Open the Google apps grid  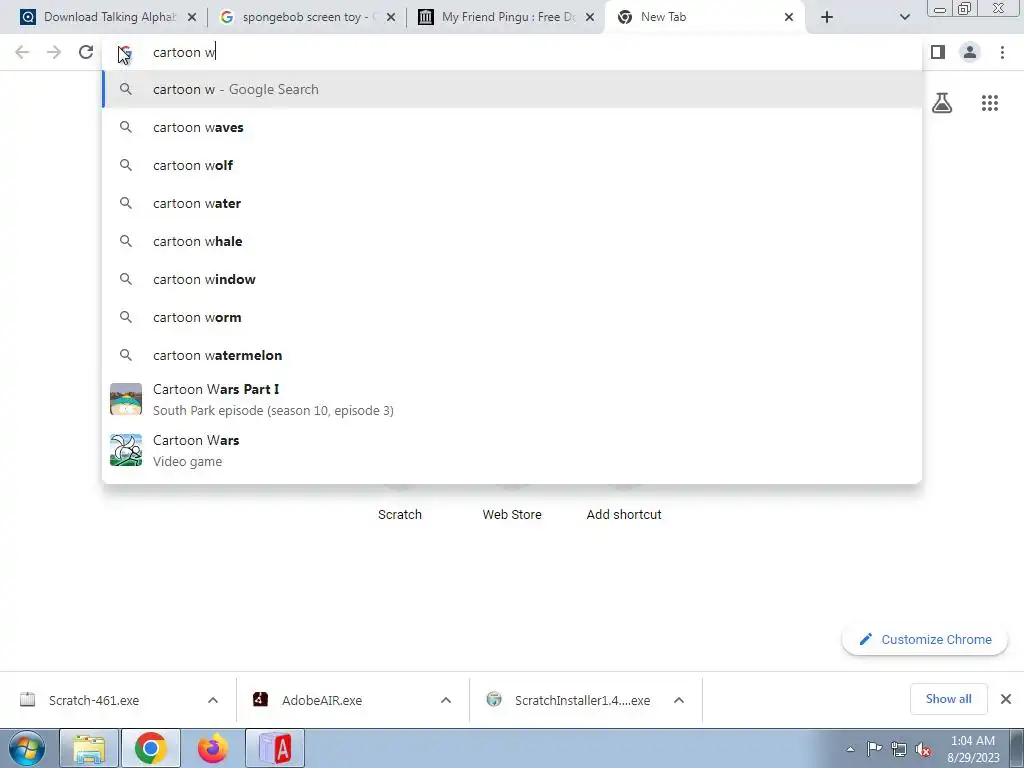(990, 103)
